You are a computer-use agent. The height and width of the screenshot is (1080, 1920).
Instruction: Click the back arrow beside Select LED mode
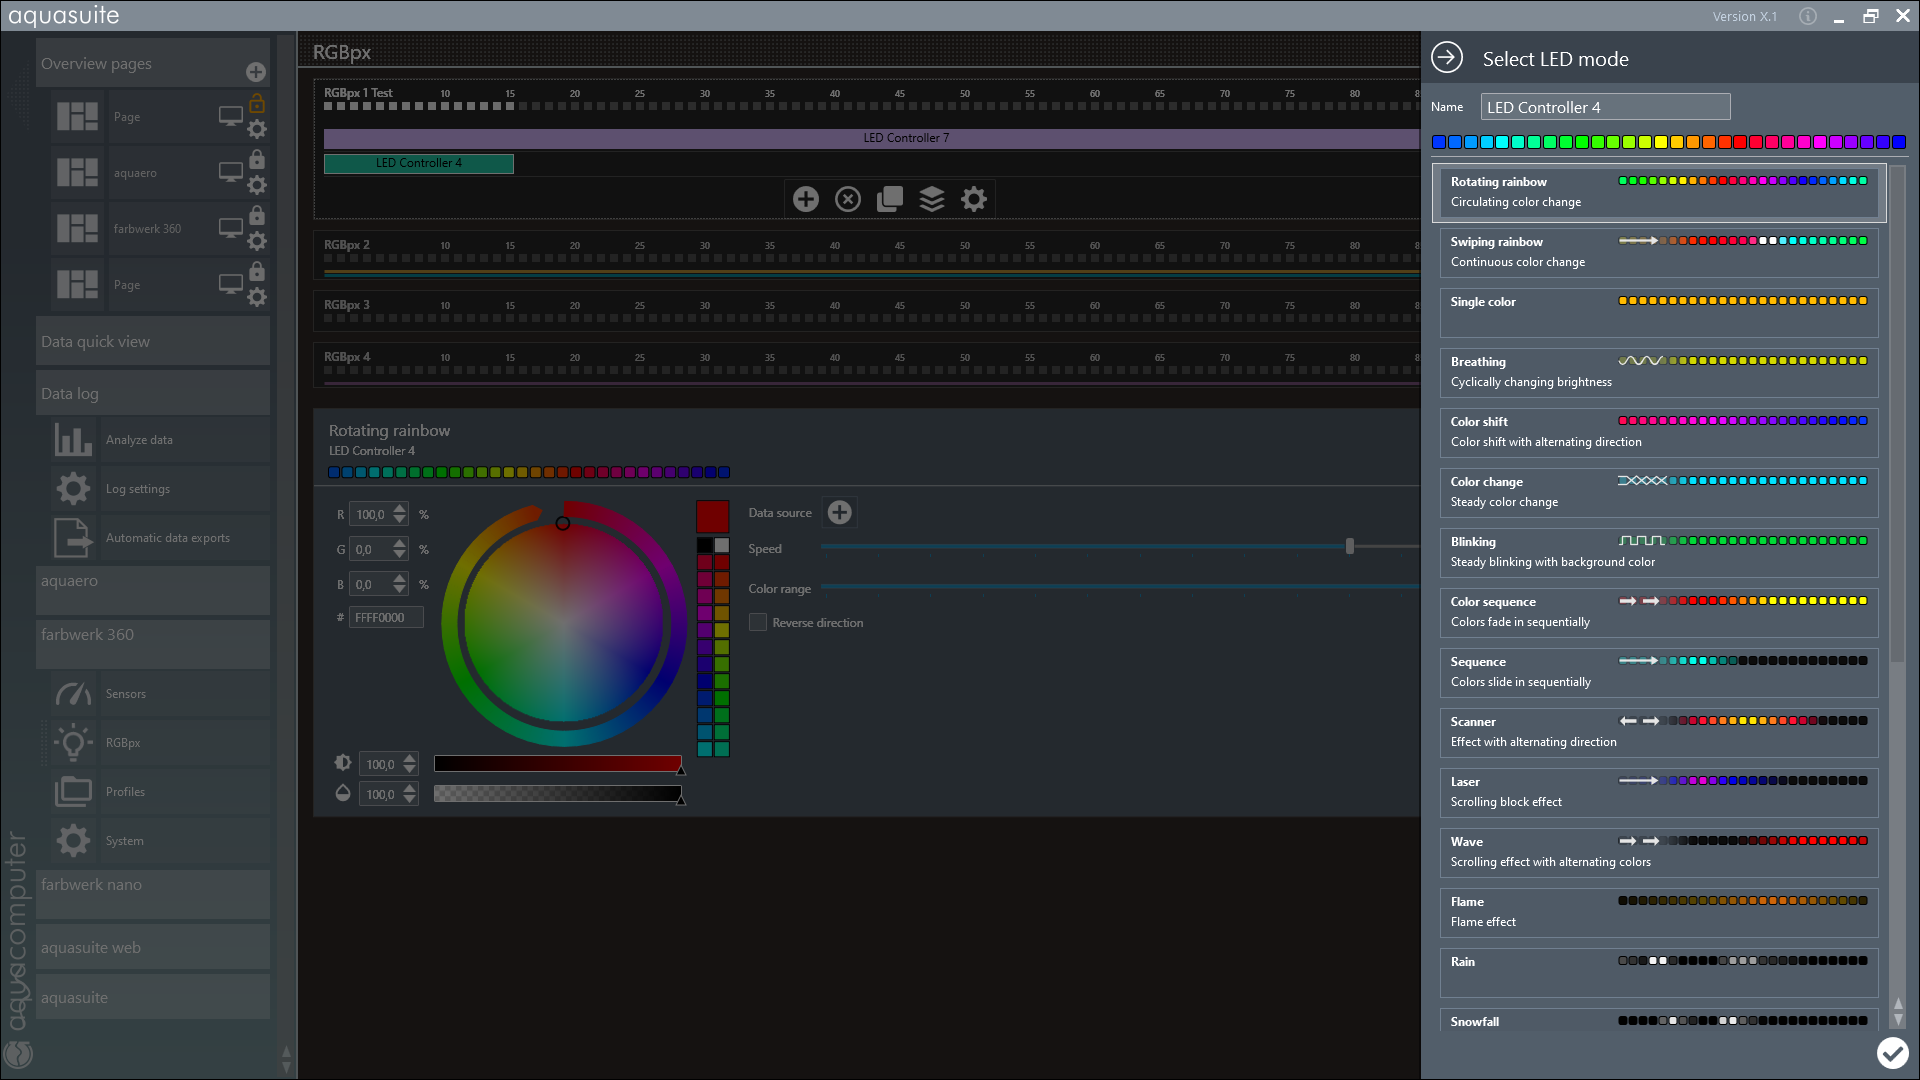click(x=1447, y=58)
